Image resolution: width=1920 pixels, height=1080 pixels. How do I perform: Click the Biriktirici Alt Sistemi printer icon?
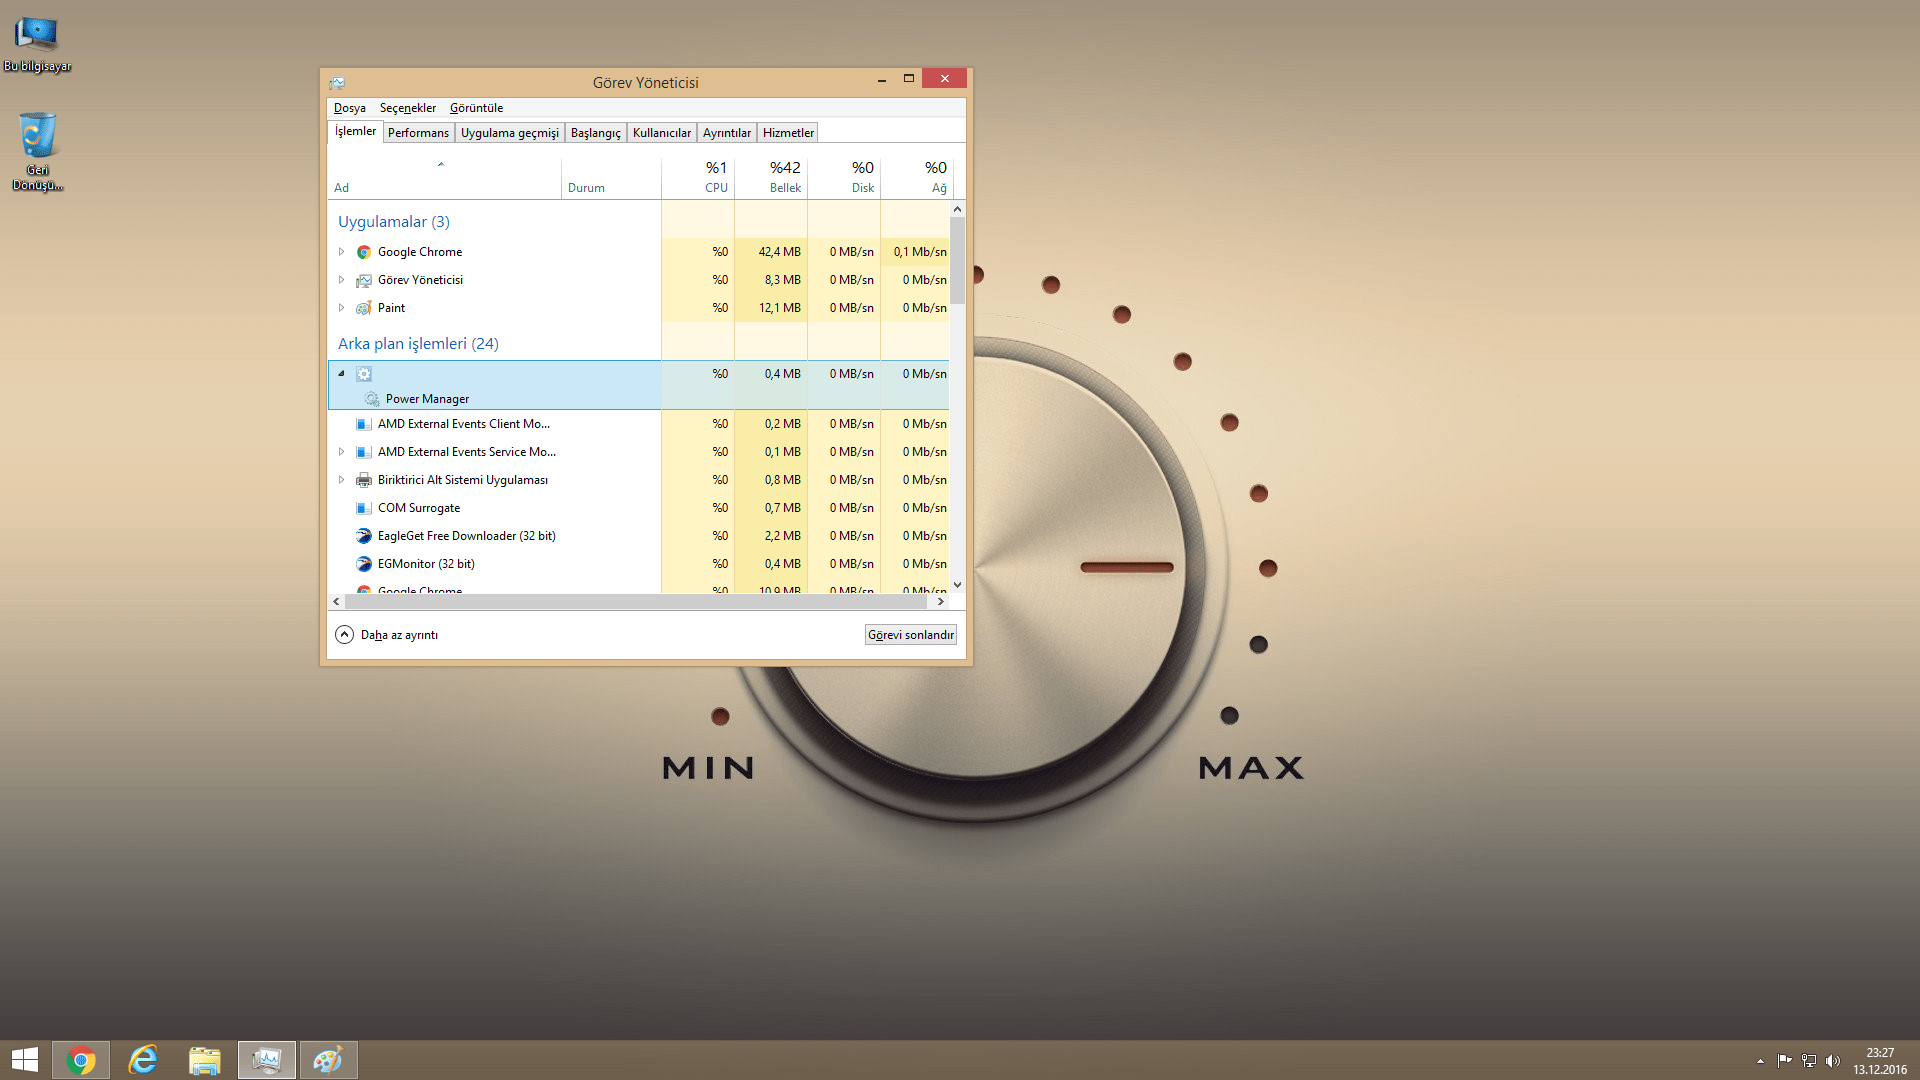tap(364, 480)
